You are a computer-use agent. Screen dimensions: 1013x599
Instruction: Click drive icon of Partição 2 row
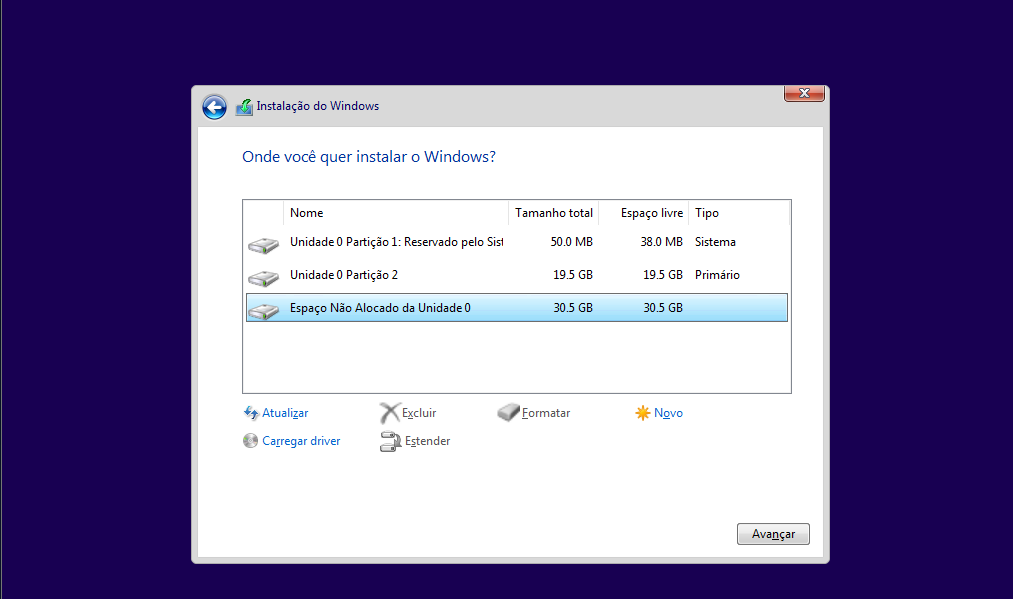pos(264,278)
